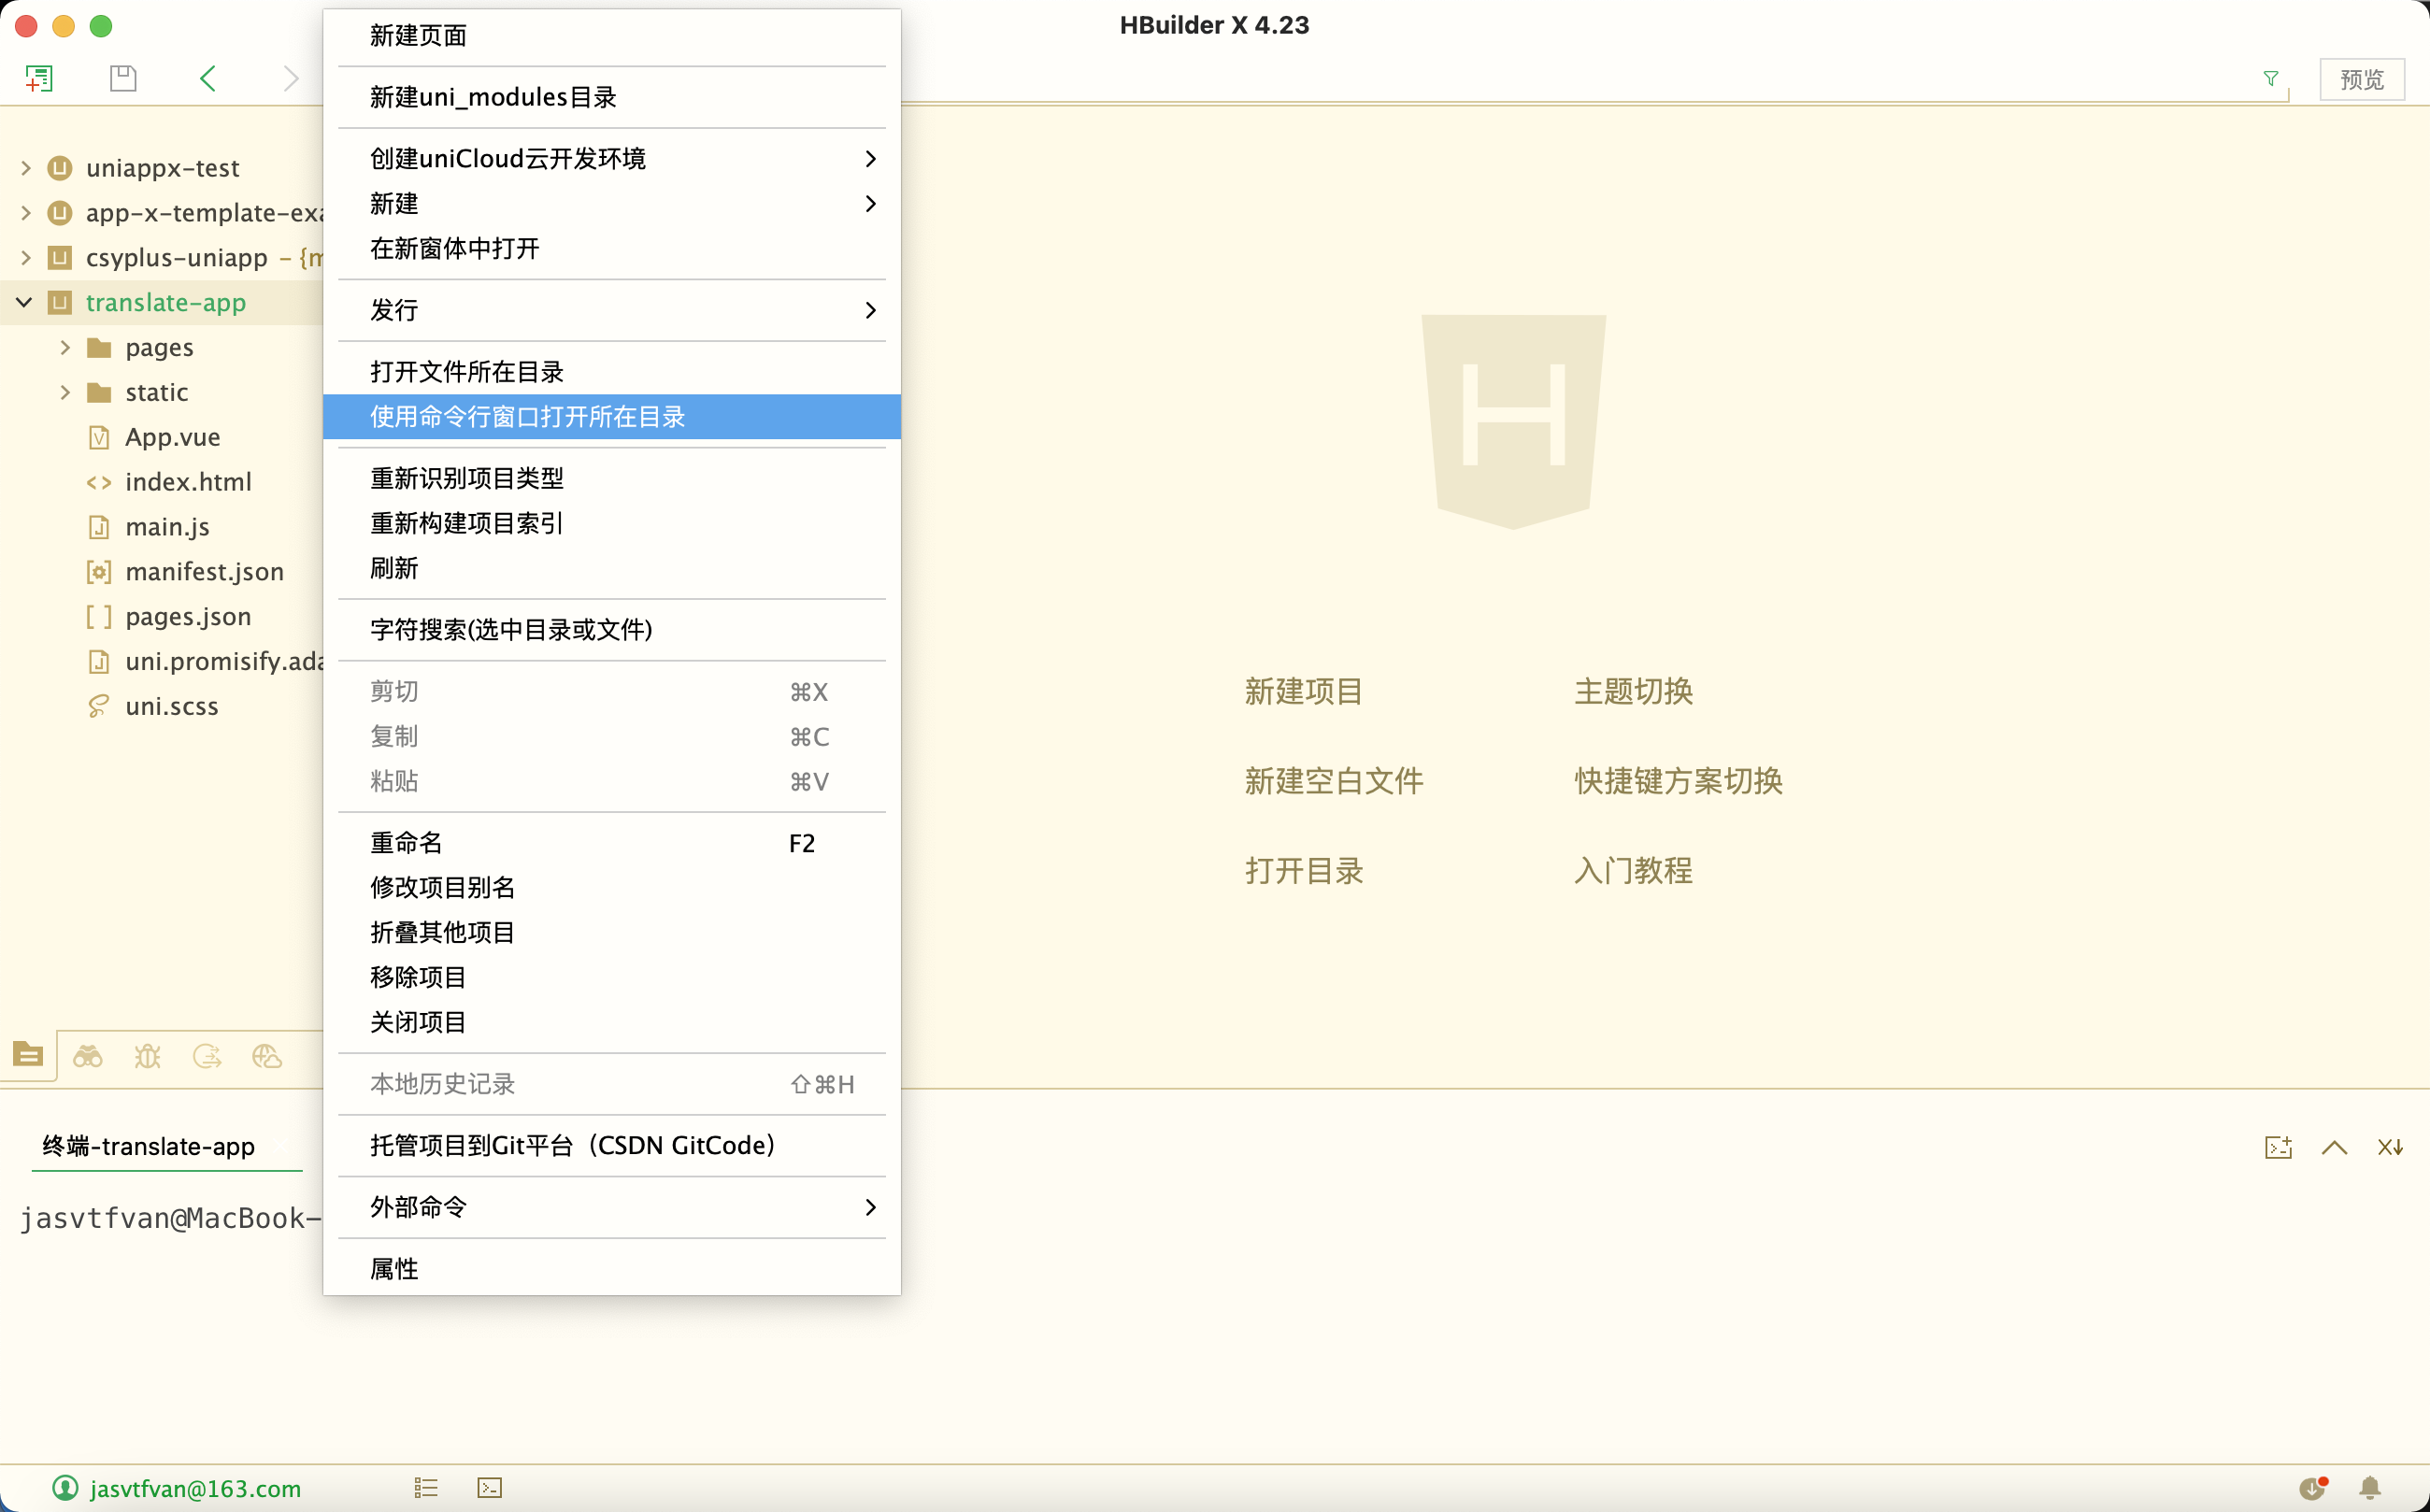Open the binoculars search panel icon
The width and height of the screenshot is (2430, 1512).
[x=88, y=1056]
